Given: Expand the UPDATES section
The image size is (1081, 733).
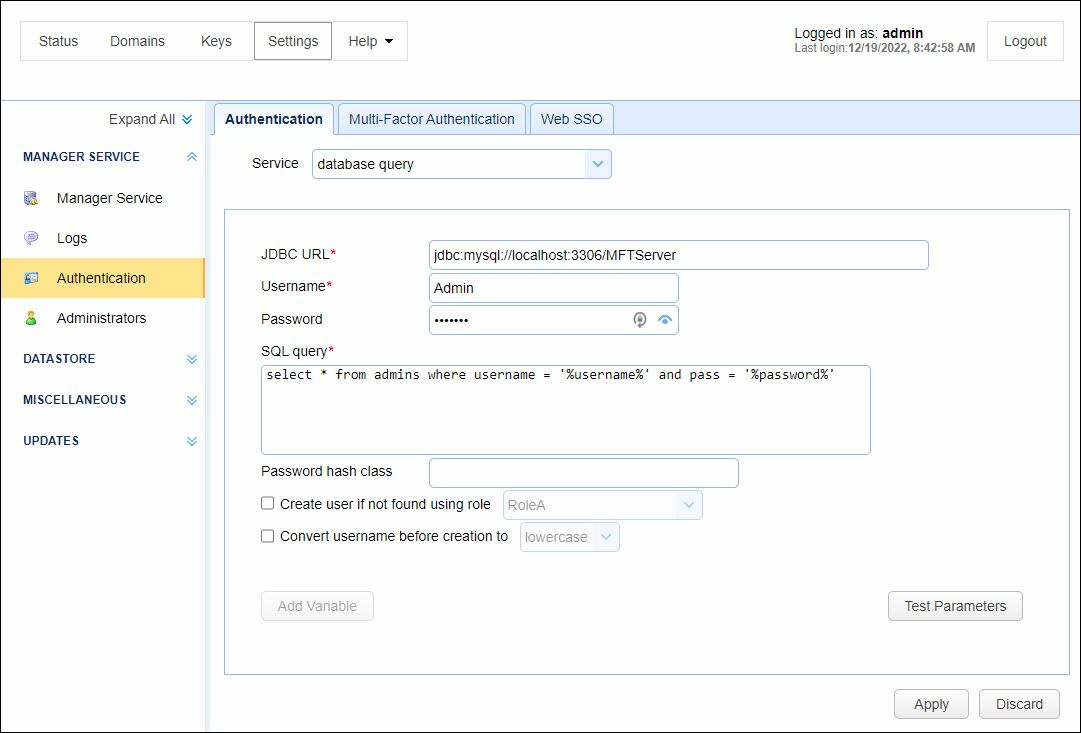Looking at the screenshot, I should pyautogui.click(x=192, y=441).
